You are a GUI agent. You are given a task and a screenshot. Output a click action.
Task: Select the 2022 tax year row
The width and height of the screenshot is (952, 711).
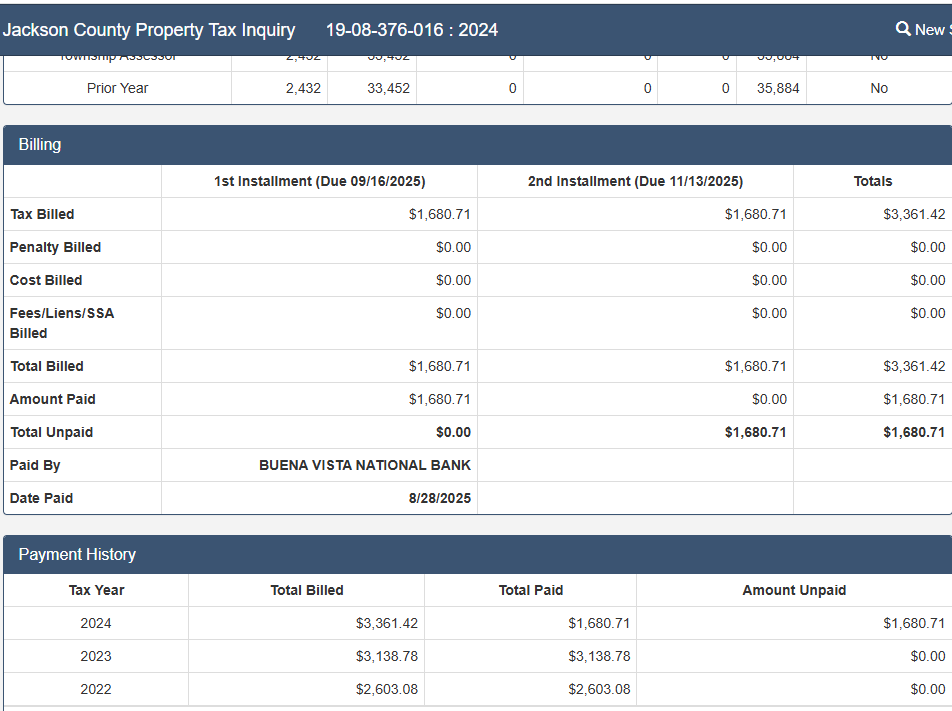pyautogui.click(x=96, y=689)
